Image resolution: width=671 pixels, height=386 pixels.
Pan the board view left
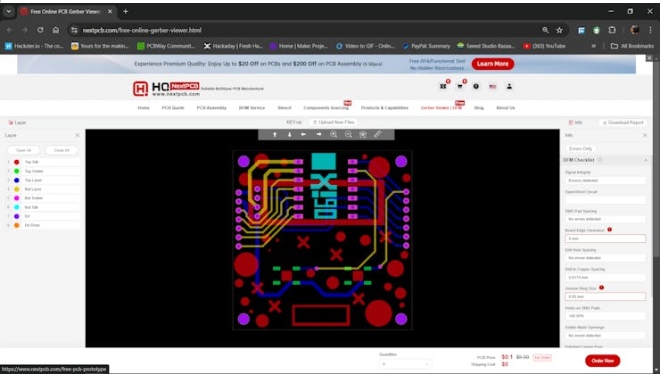303,135
